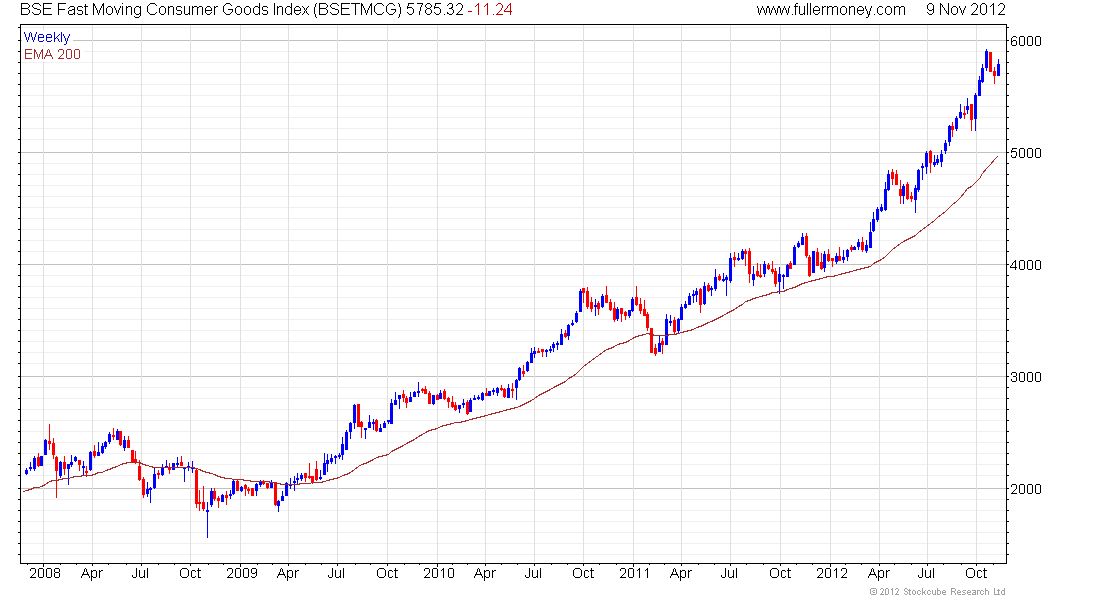This screenshot has width=1100, height=600.
Task: Click the red change value -11.24
Action: (490, 10)
